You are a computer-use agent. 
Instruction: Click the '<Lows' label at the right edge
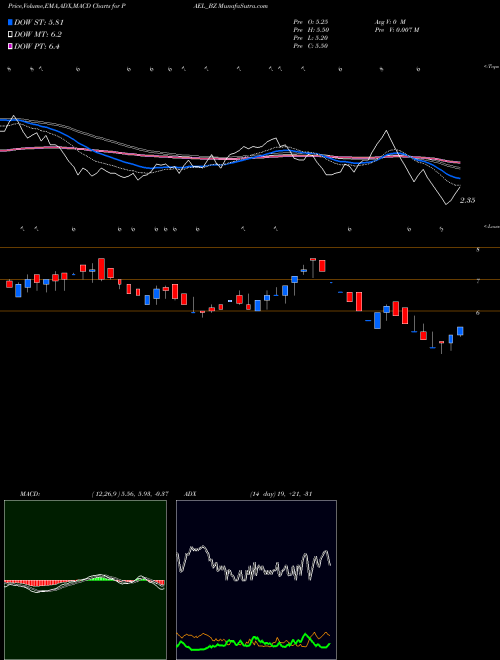point(492,226)
